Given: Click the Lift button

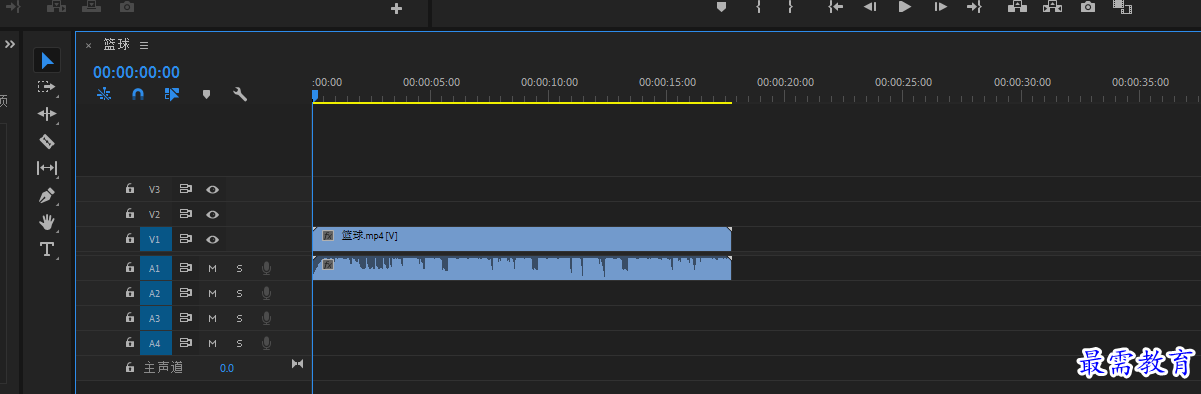Looking at the screenshot, I should (x=1018, y=7).
